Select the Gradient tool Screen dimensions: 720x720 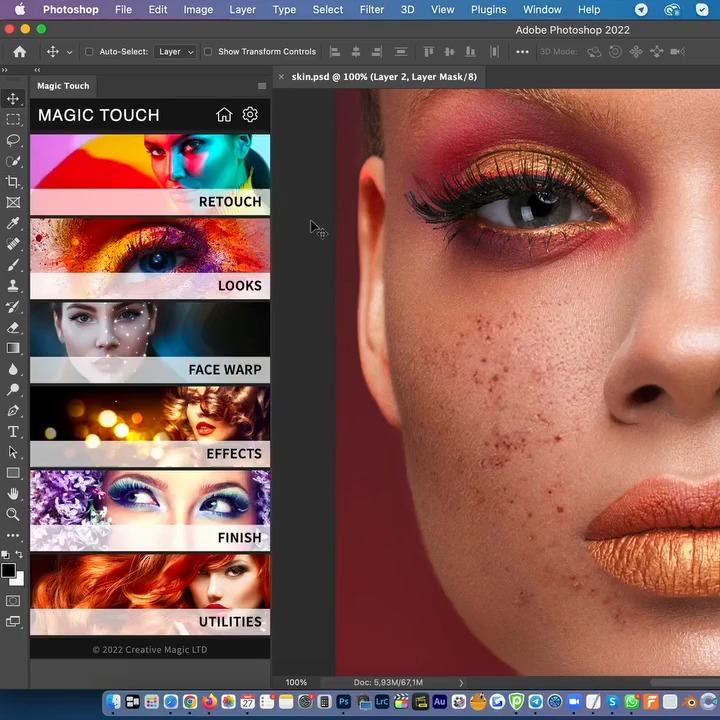click(x=13, y=348)
